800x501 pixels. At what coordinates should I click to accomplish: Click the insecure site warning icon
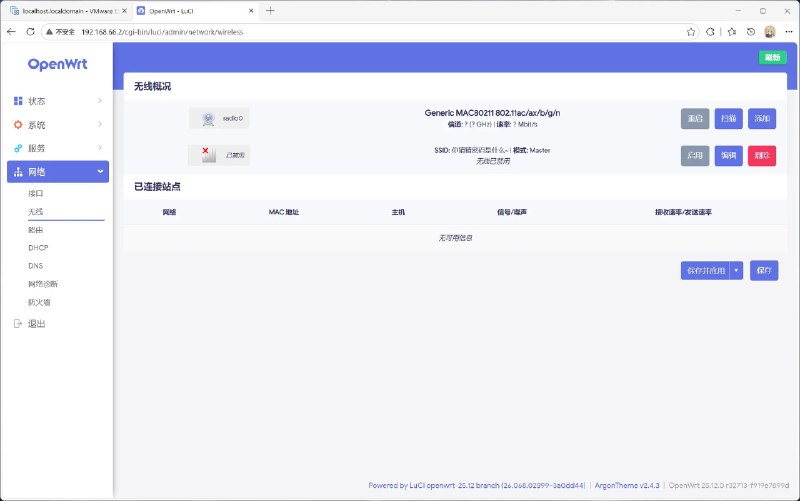(x=49, y=32)
